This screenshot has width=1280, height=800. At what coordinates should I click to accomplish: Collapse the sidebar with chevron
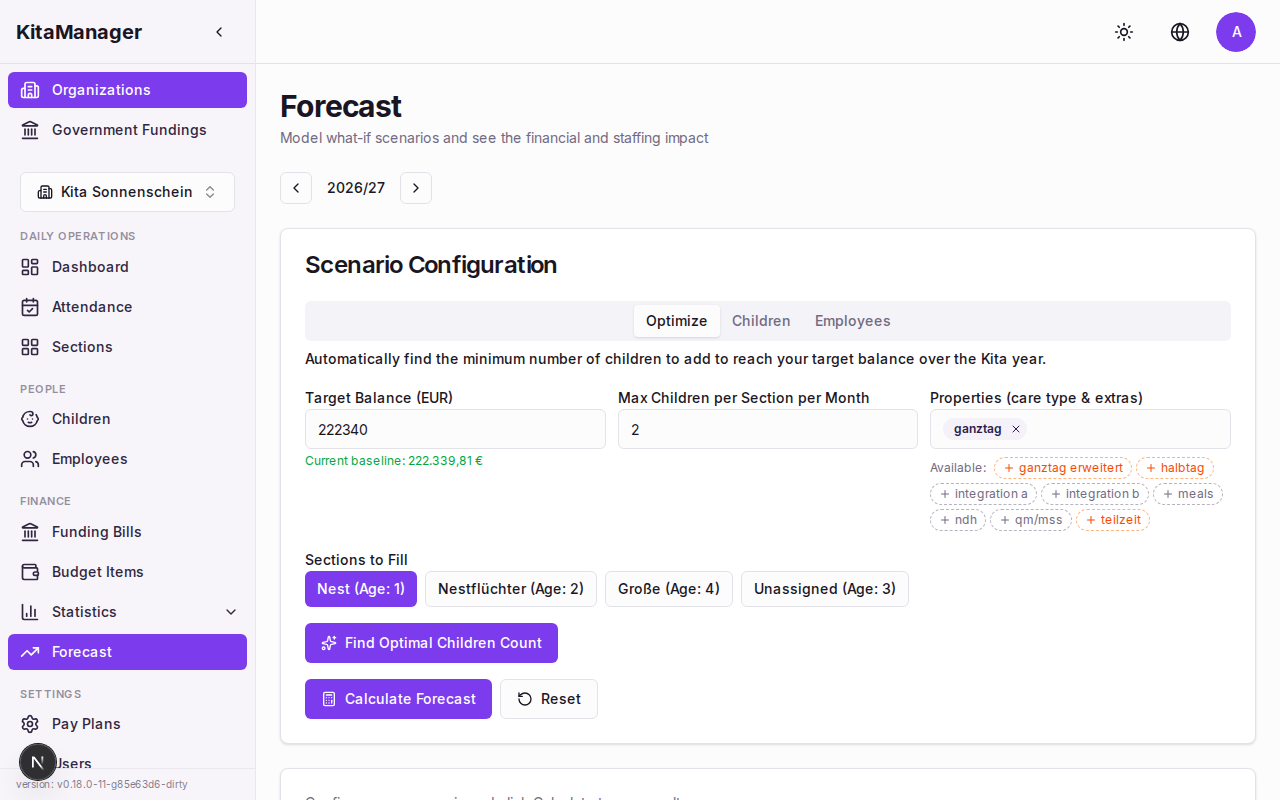pyautogui.click(x=220, y=32)
